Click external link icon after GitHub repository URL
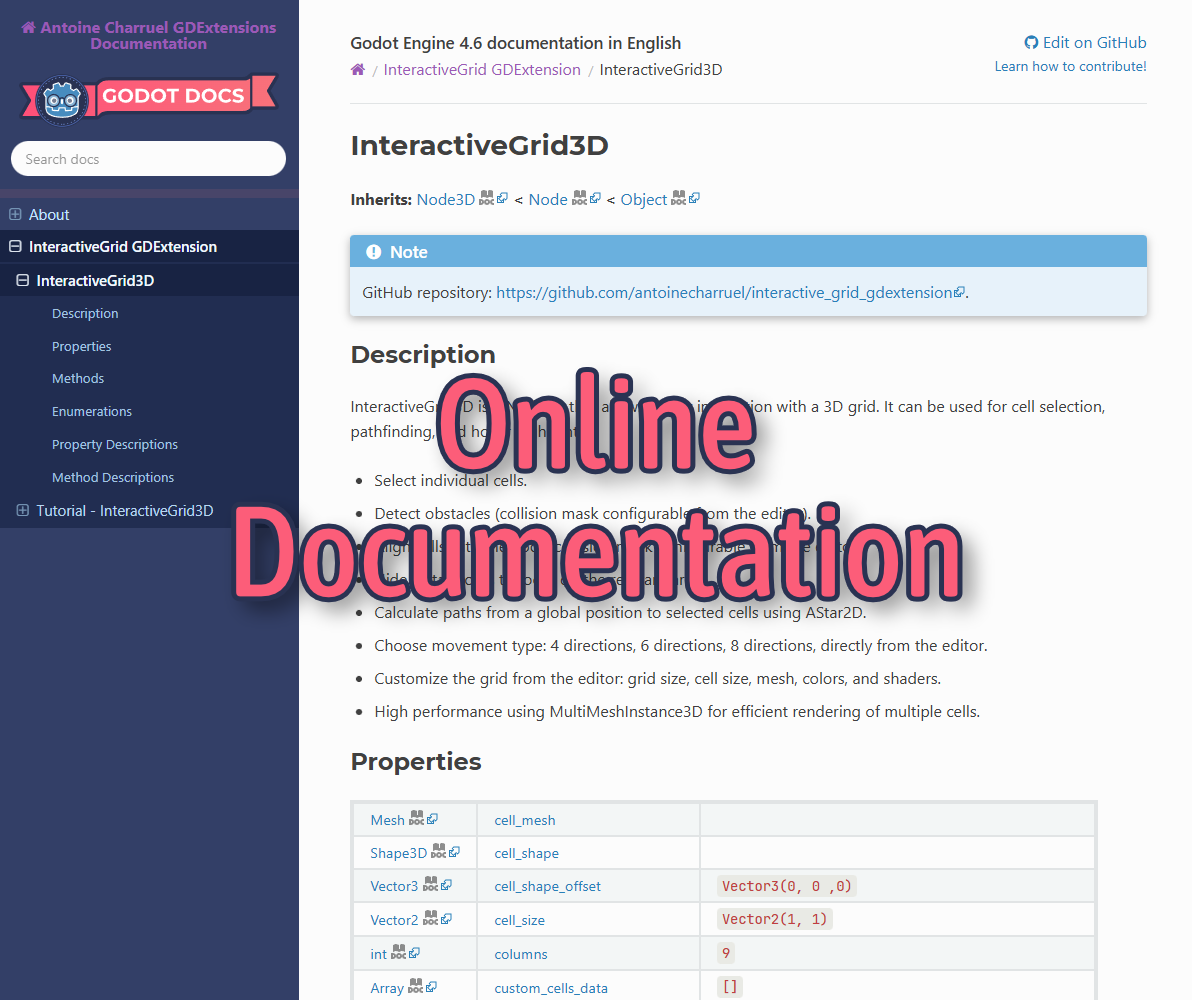Screen dimensions: 1192x1000 pyautogui.click(x=959, y=292)
